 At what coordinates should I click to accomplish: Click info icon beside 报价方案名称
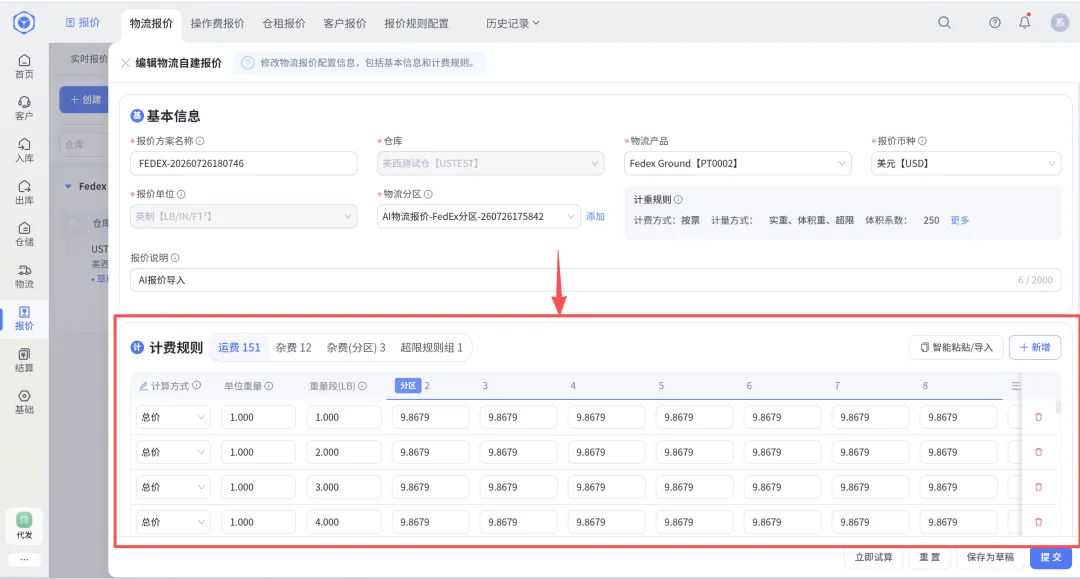pyautogui.click(x=200, y=140)
